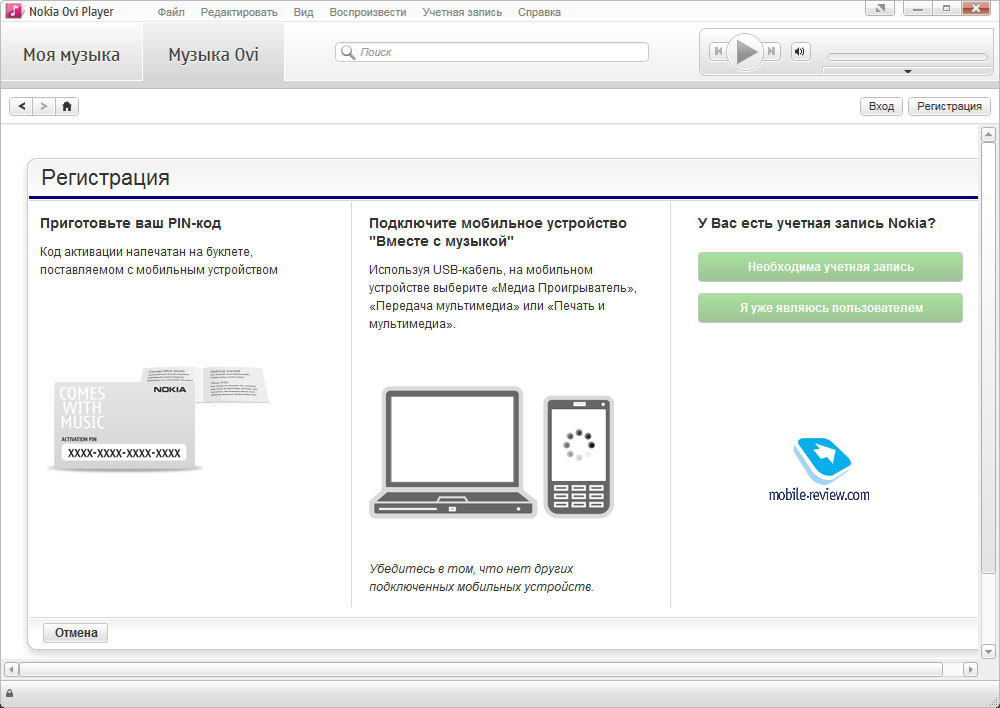Minimize the Nokia Ovi Player window

tap(918, 9)
